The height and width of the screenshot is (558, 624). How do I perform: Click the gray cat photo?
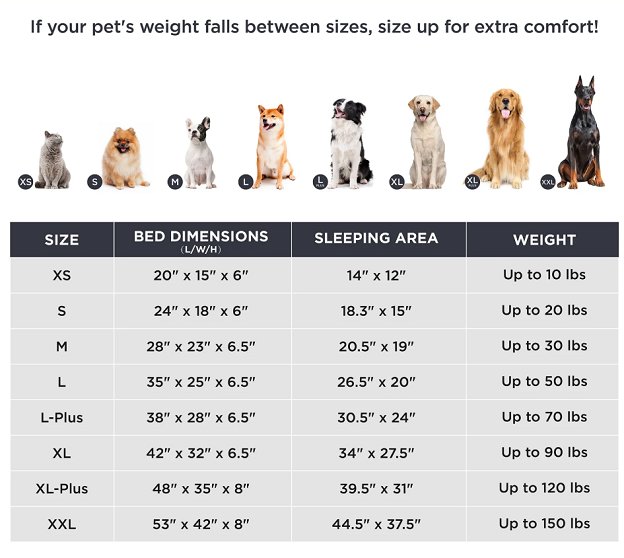tap(54, 159)
